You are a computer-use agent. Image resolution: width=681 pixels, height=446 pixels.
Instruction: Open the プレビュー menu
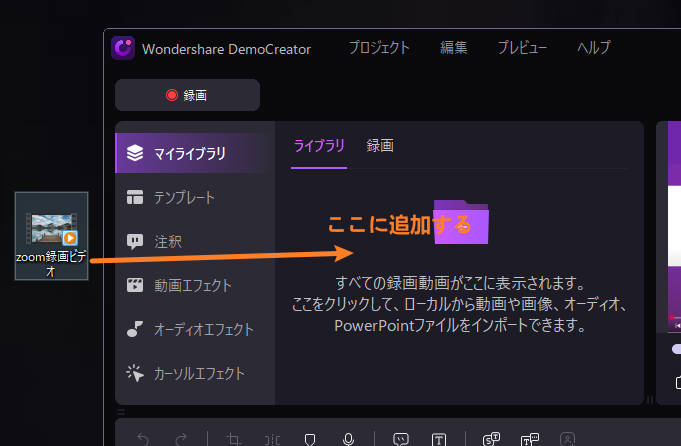click(x=522, y=48)
